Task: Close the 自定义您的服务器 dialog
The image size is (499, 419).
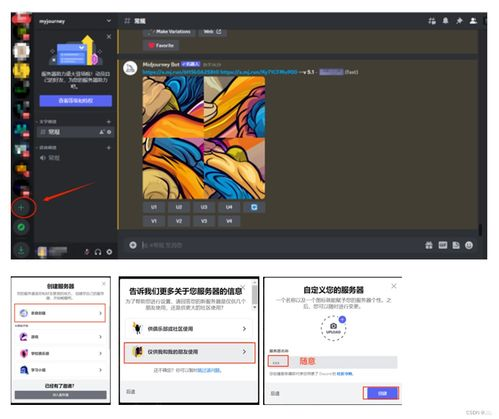Action: click(x=394, y=286)
